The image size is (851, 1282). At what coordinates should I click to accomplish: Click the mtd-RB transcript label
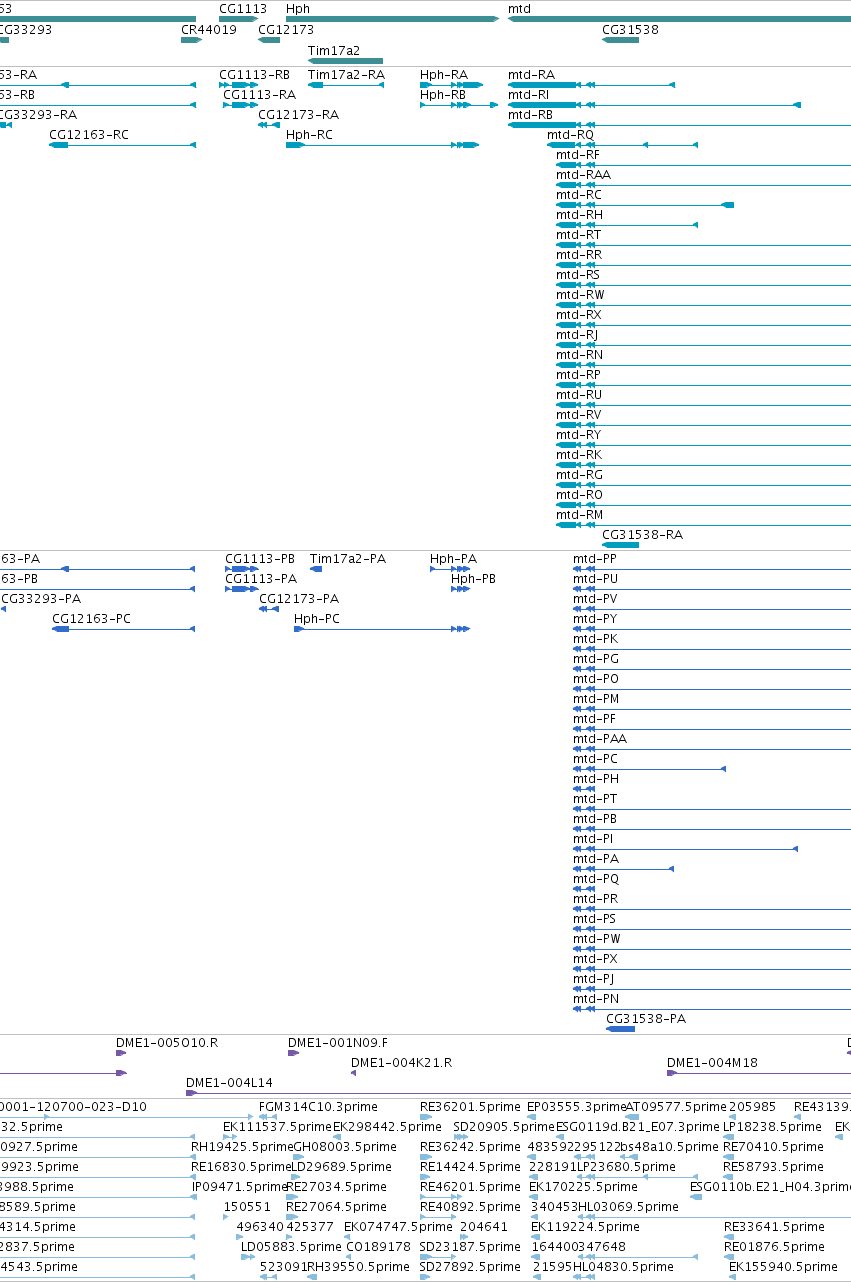point(530,115)
